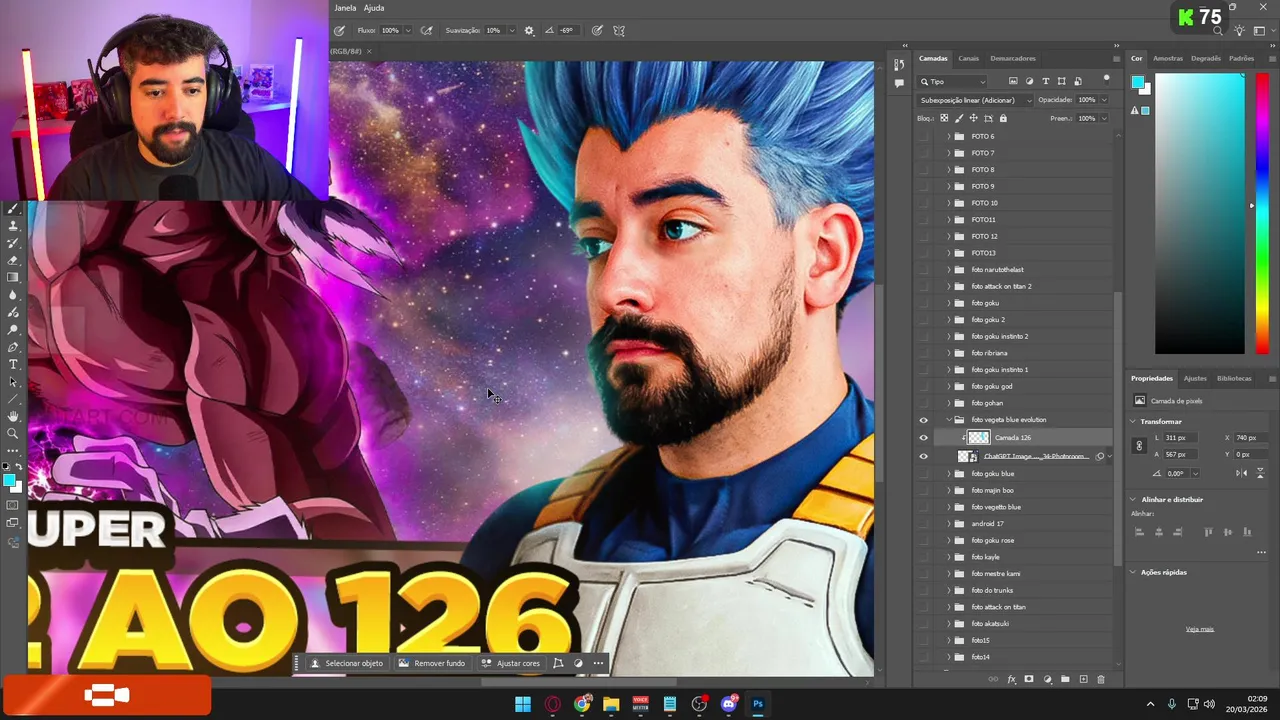Show the FOTO 6 group
The height and width of the screenshot is (720, 1280).
tap(923, 136)
